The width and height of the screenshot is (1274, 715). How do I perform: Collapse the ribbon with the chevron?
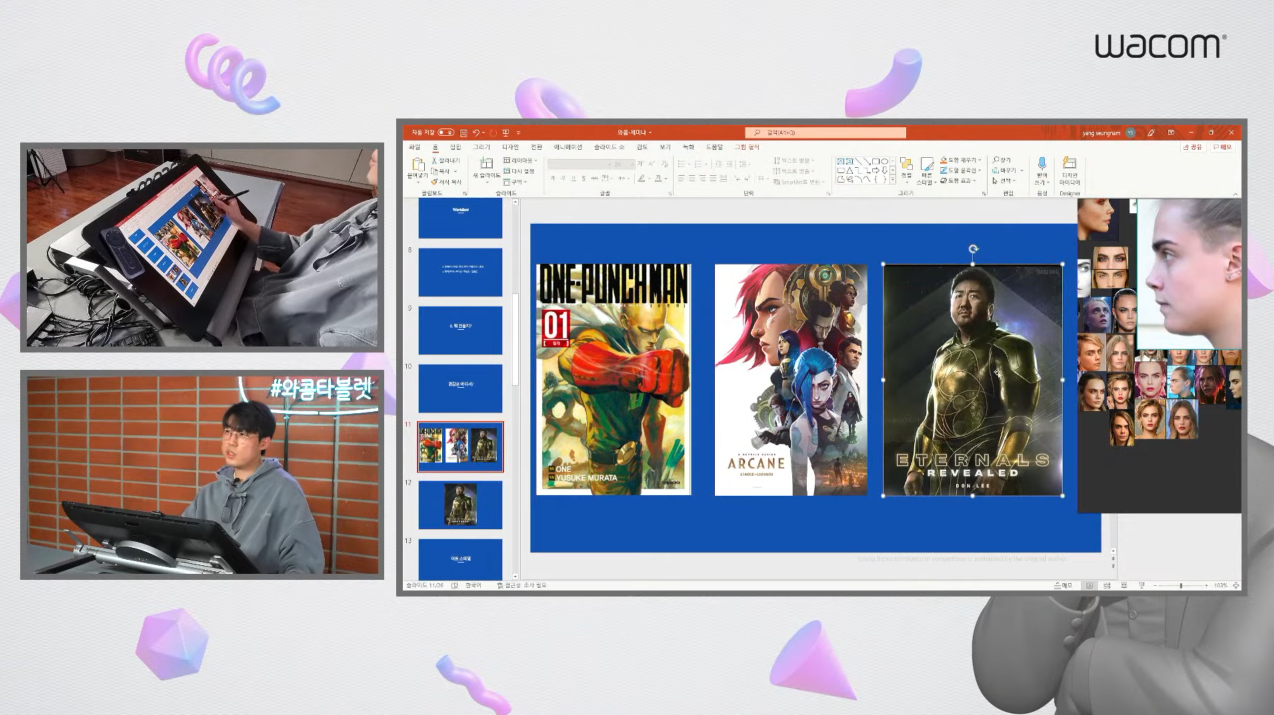[1235, 194]
